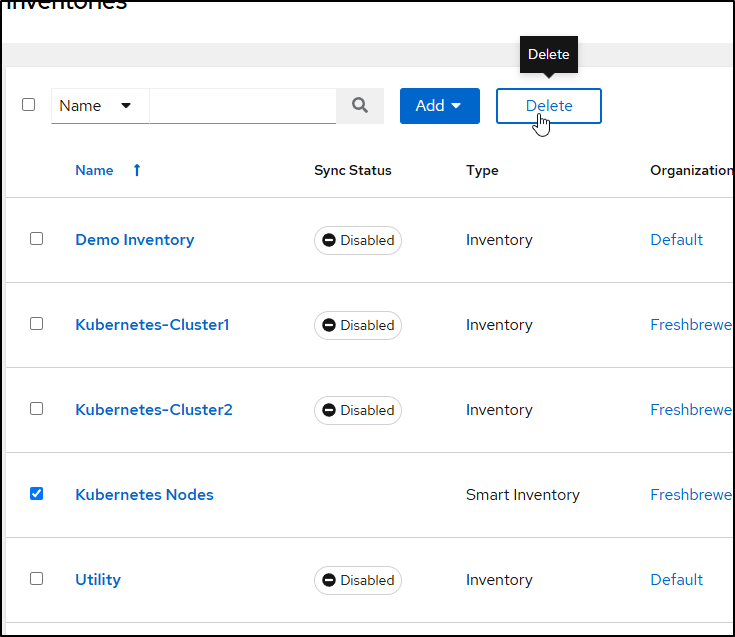
Task: Click Disabled sync status for Kubernetes-Cluster2
Action: (358, 411)
